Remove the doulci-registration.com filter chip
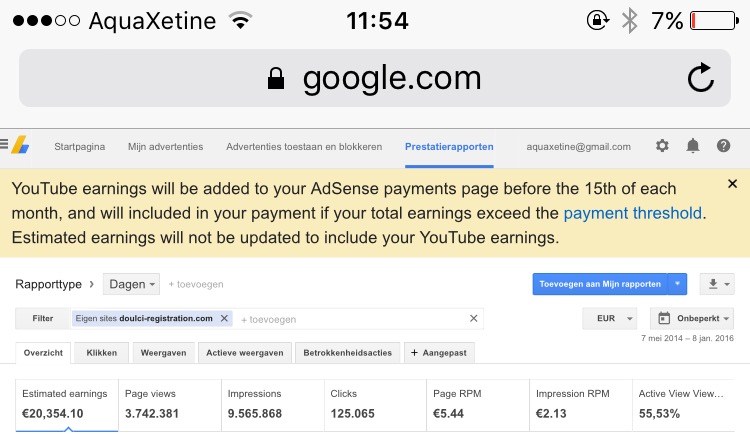 (x=224, y=318)
